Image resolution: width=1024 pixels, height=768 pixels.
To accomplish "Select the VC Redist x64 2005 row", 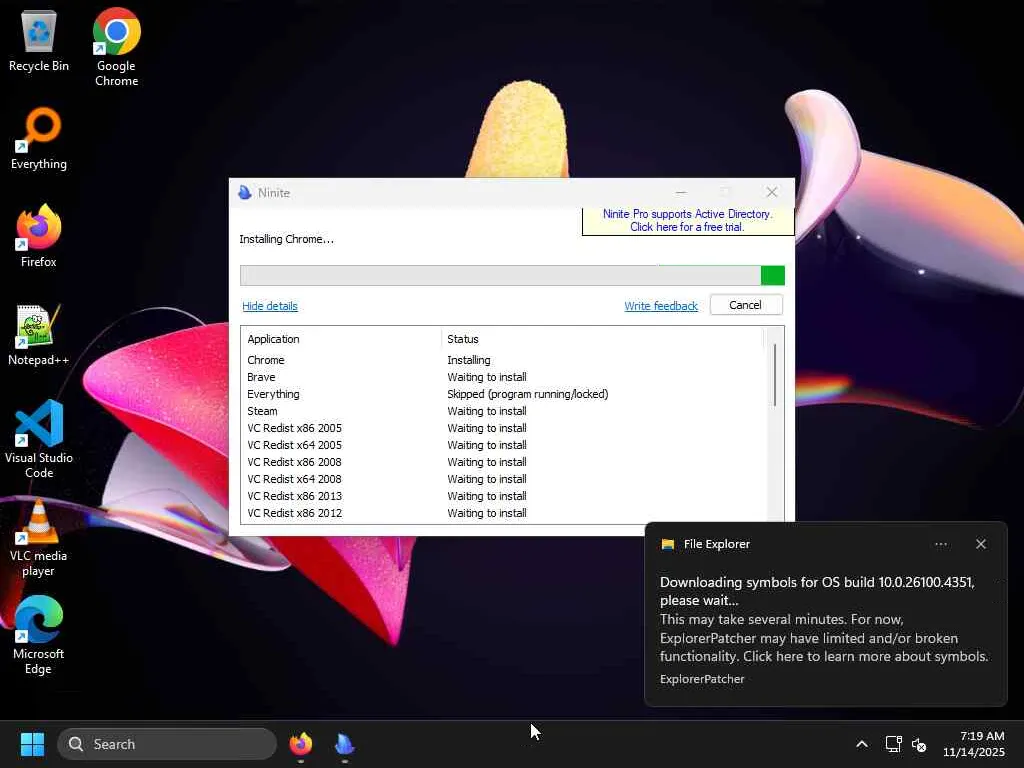I will point(503,445).
